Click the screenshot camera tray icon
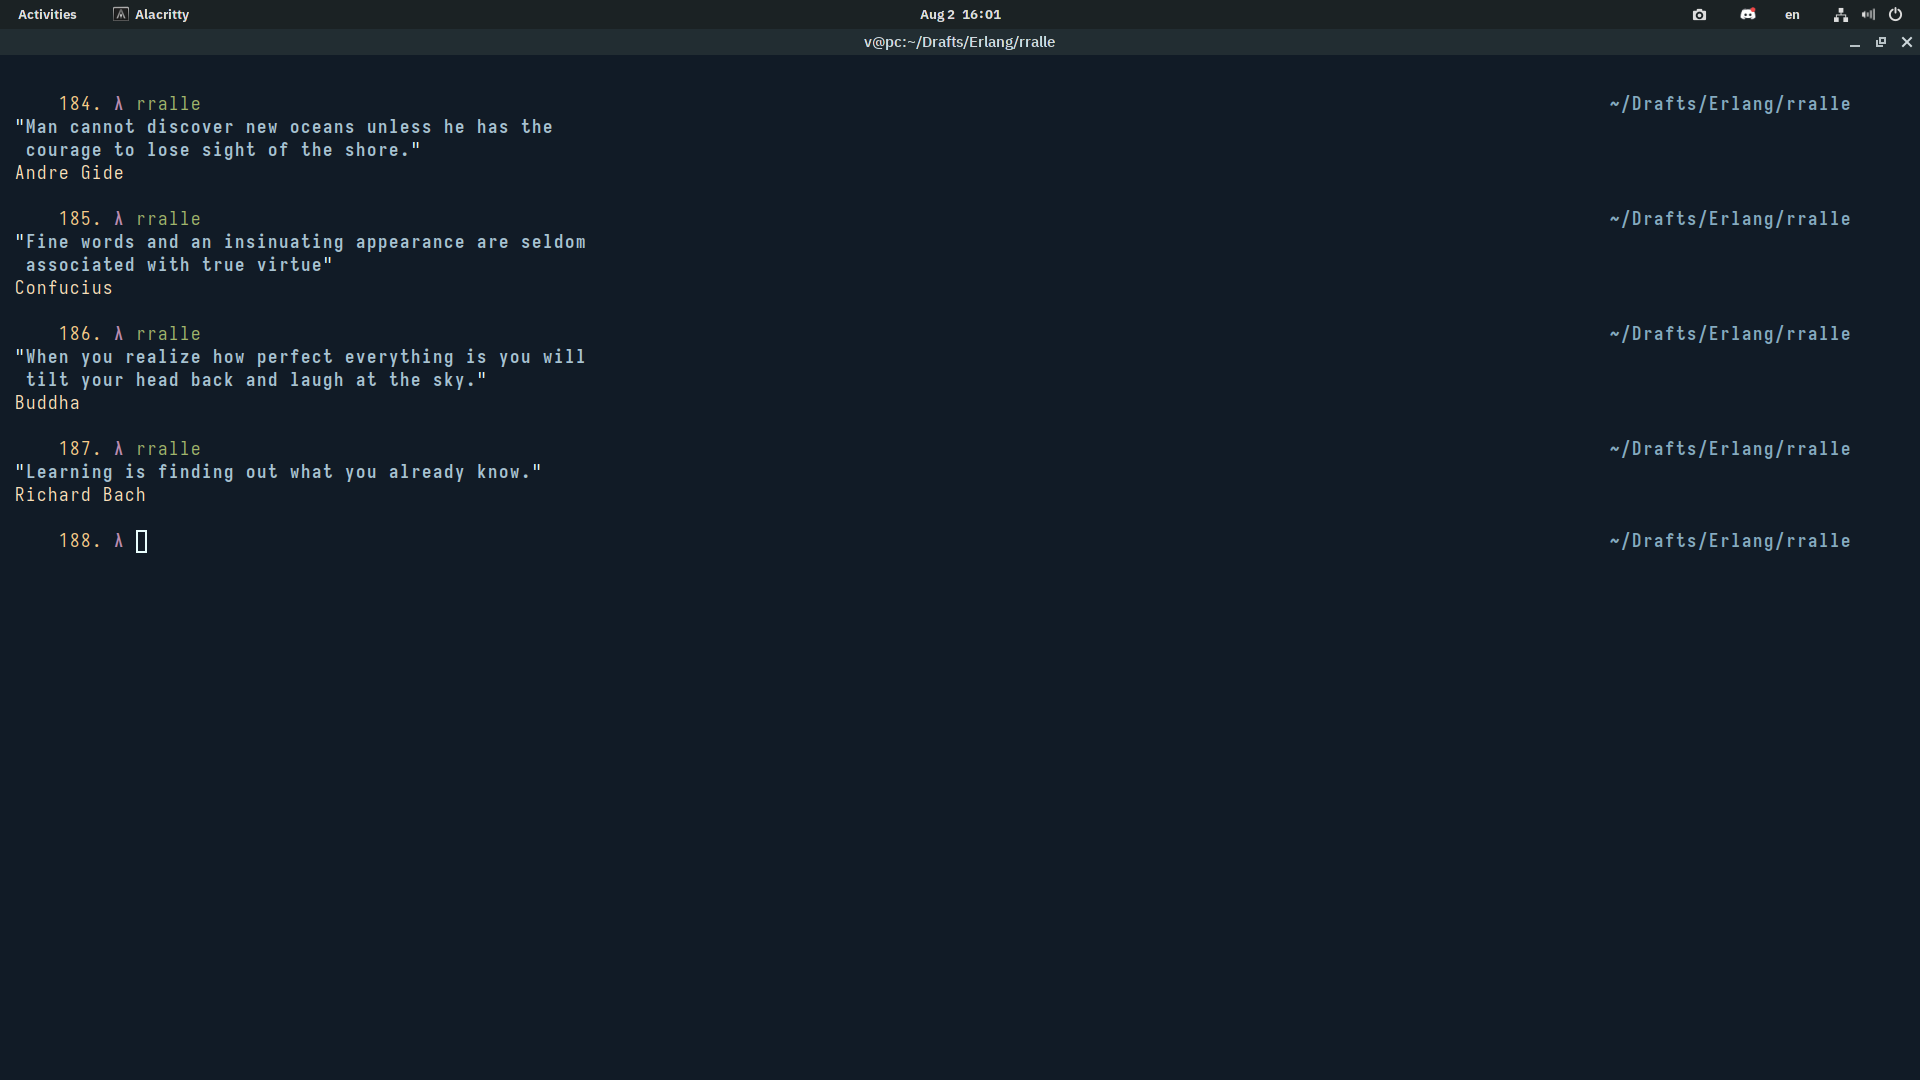This screenshot has width=1920, height=1080. 1699,14
